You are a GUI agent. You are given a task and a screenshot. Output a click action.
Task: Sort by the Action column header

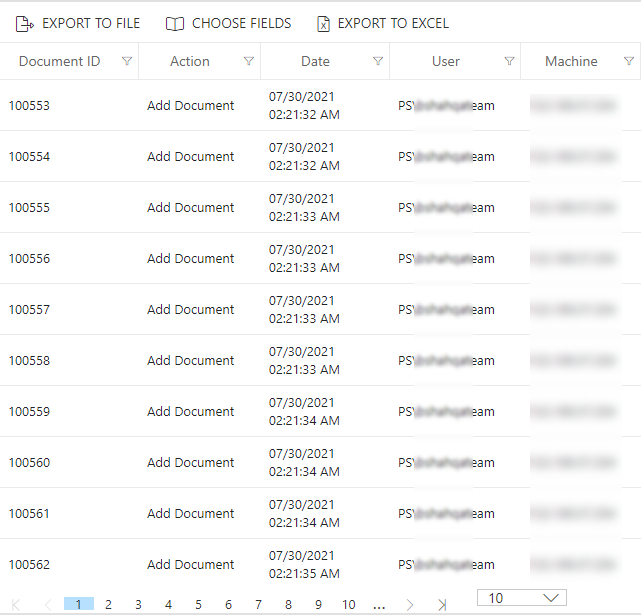coord(190,61)
